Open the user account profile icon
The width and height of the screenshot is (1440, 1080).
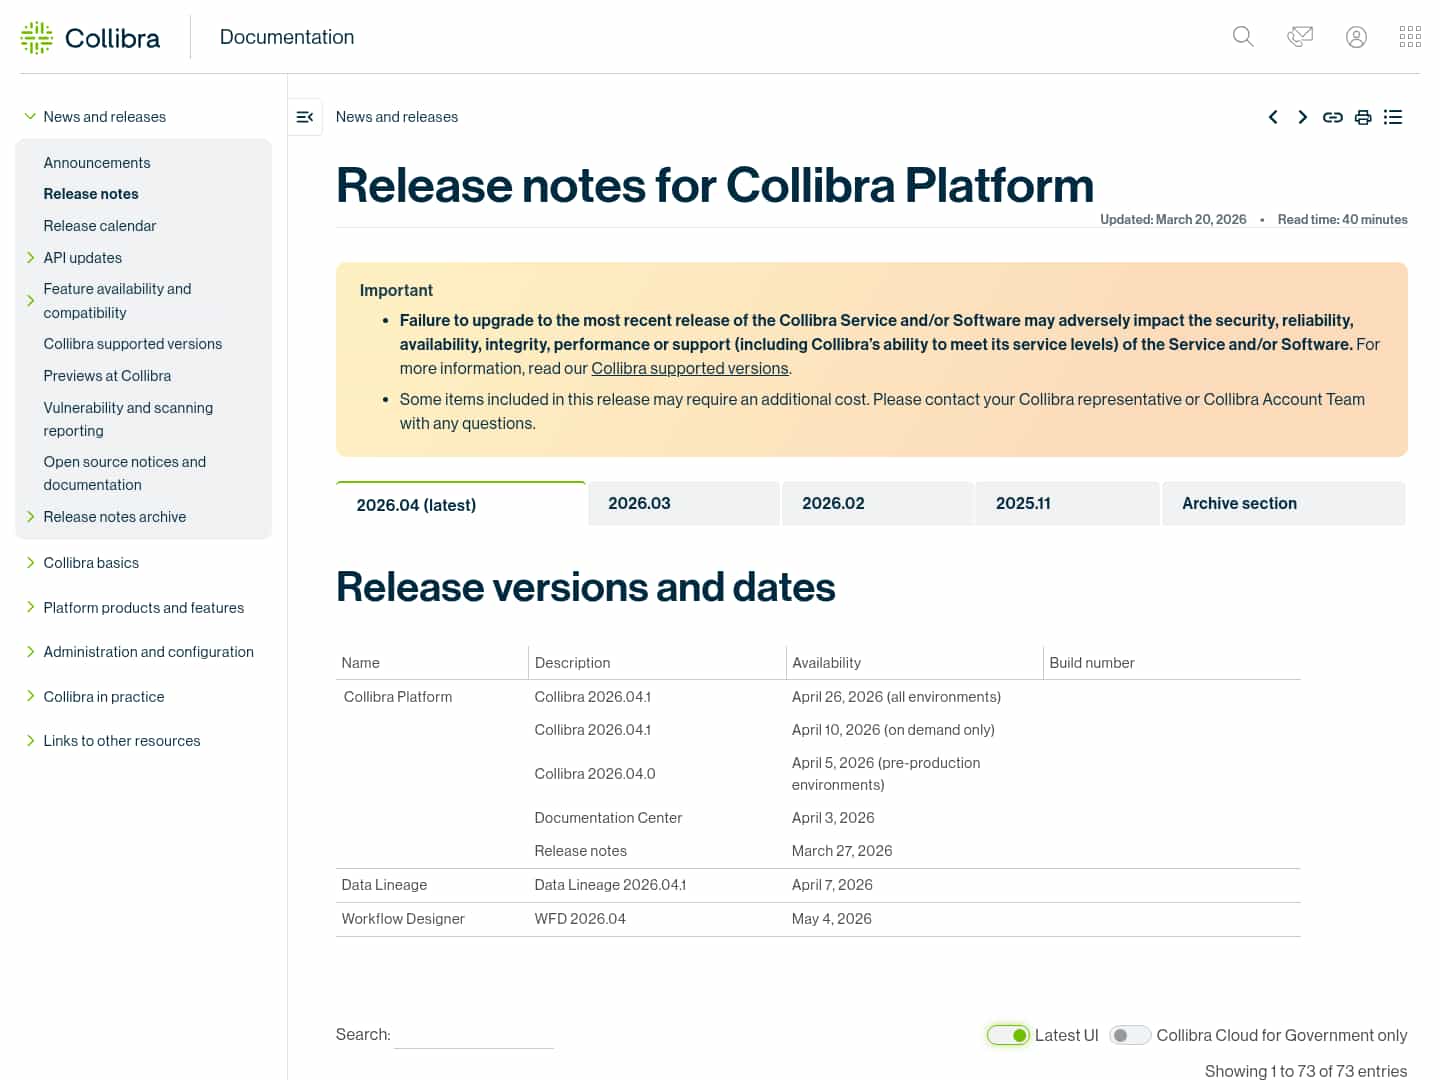click(1356, 37)
